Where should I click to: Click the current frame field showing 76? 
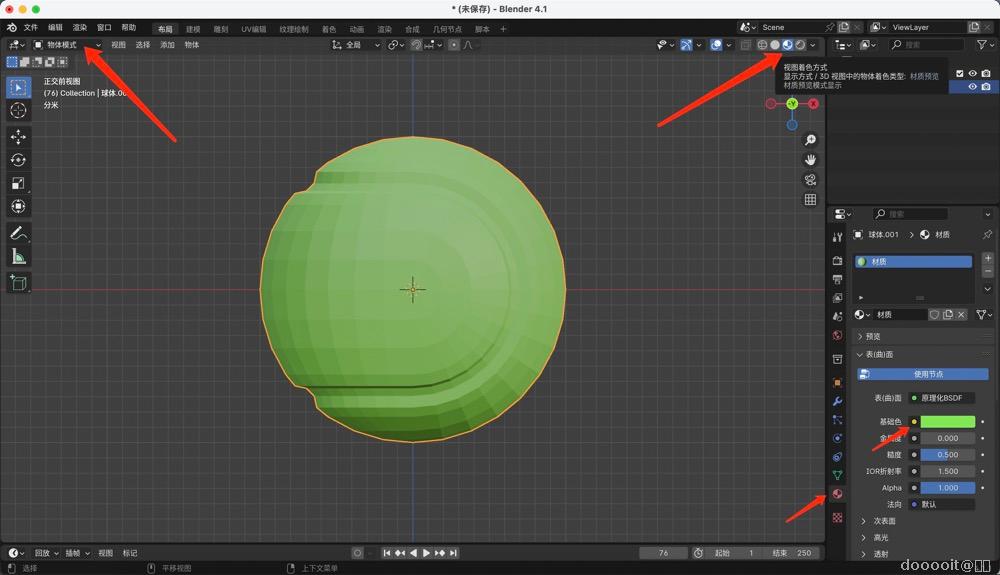tap(664, 553)
